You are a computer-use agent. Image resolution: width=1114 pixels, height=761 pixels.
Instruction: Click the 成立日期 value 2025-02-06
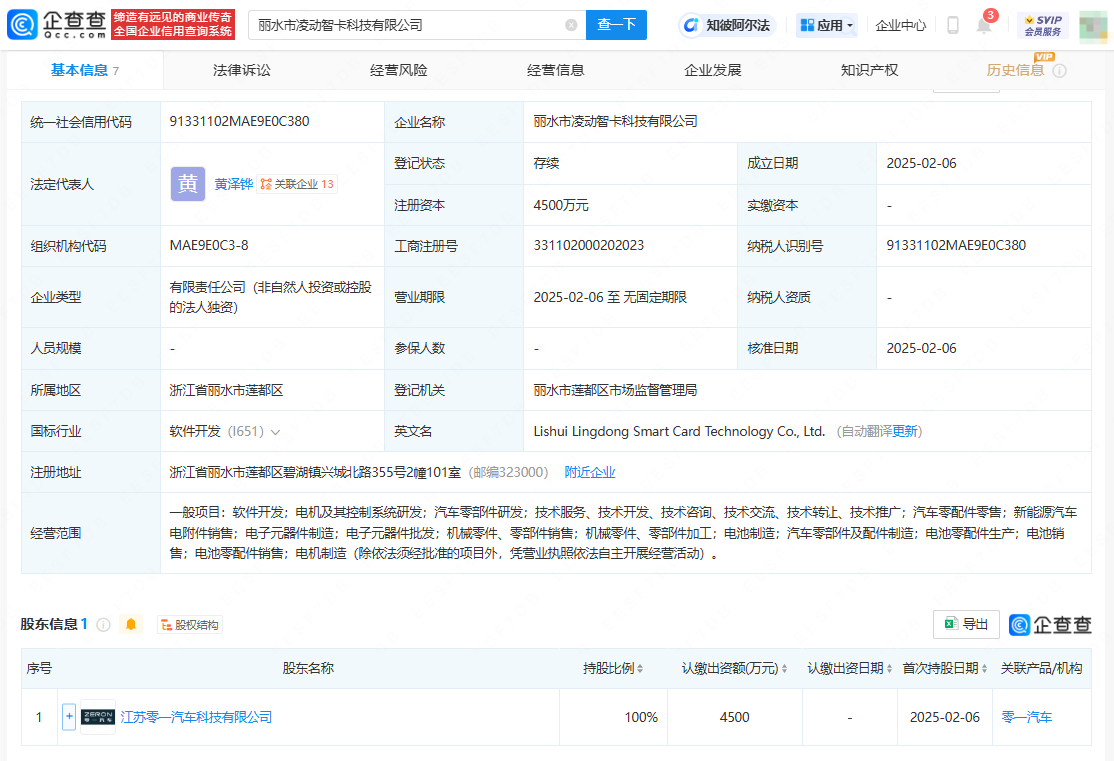[x=921, y=163]
